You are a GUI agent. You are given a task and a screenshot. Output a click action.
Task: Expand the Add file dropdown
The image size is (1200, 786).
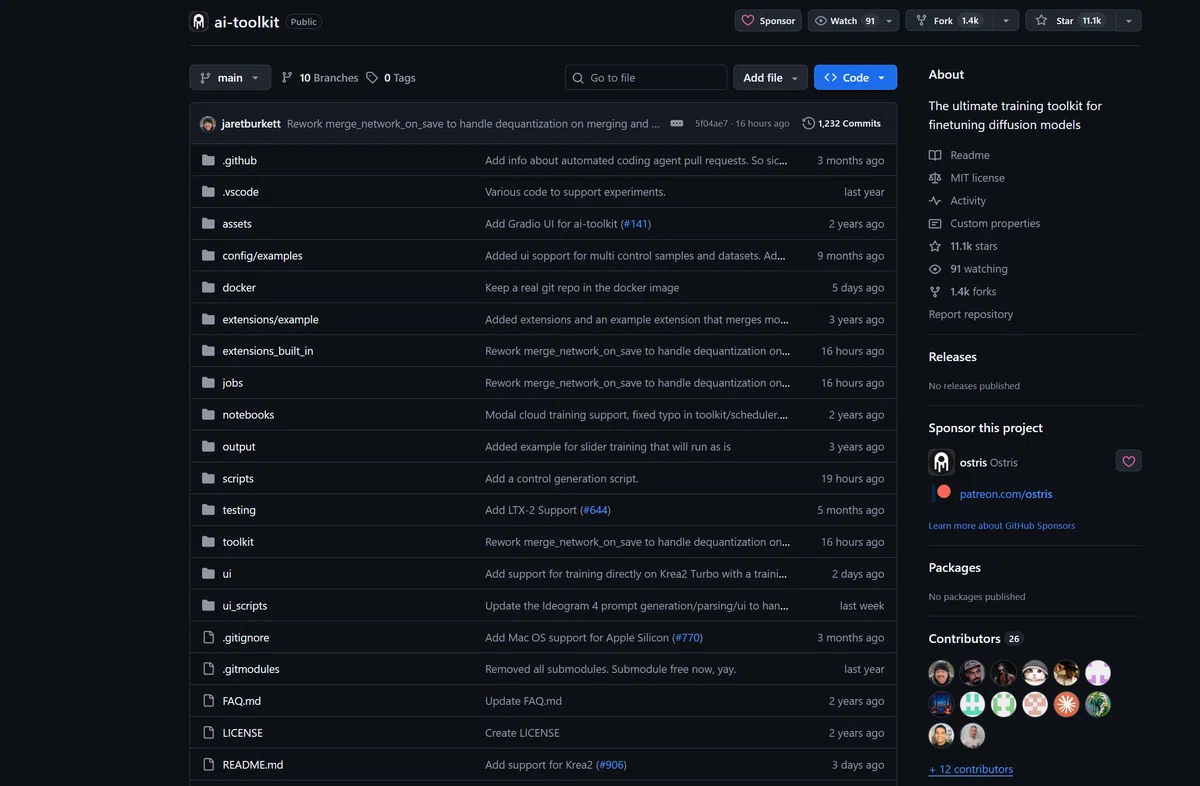771,77
